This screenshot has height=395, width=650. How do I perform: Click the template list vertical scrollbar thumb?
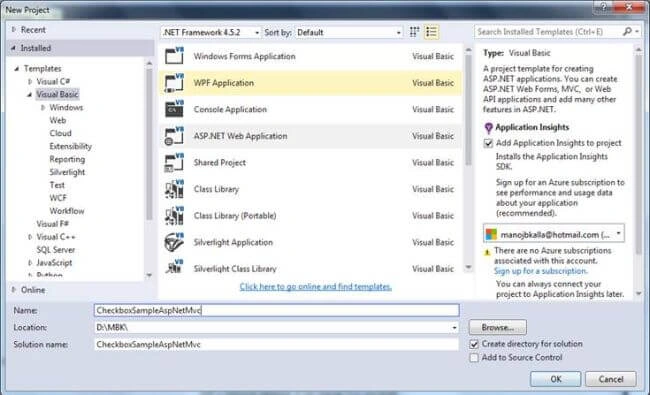click(x=468, y=110)
